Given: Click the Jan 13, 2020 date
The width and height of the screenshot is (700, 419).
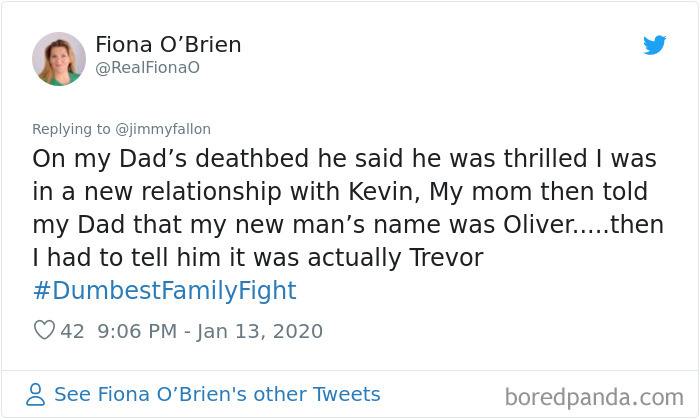Looking at the screenshot, I should [x=260, y=330].
